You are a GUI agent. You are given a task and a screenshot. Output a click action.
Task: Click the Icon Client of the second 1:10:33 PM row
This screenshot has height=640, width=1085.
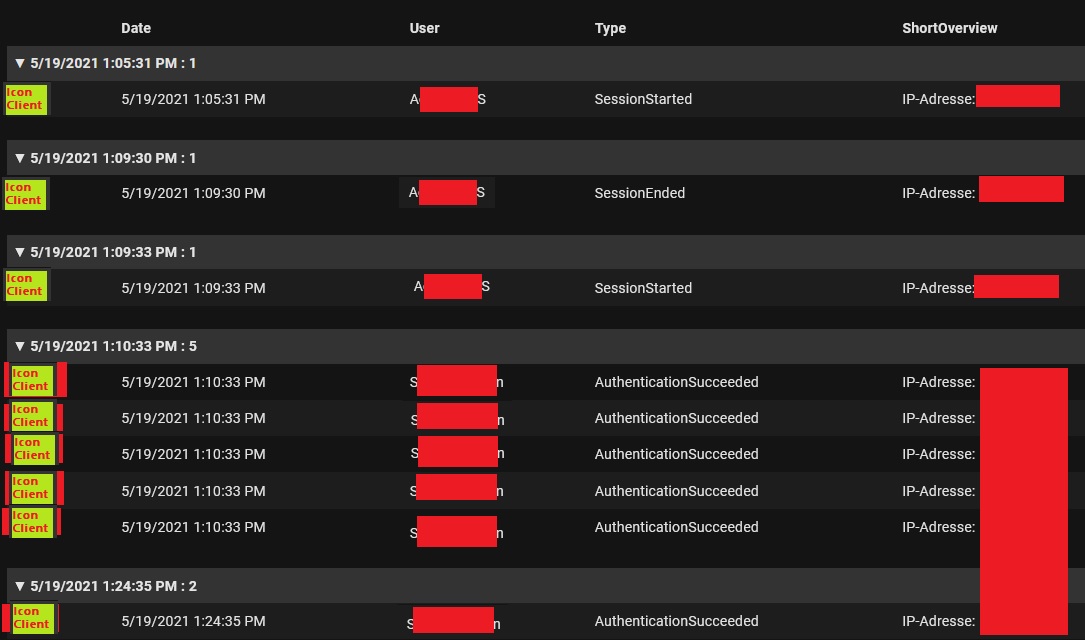pos(32,416)
